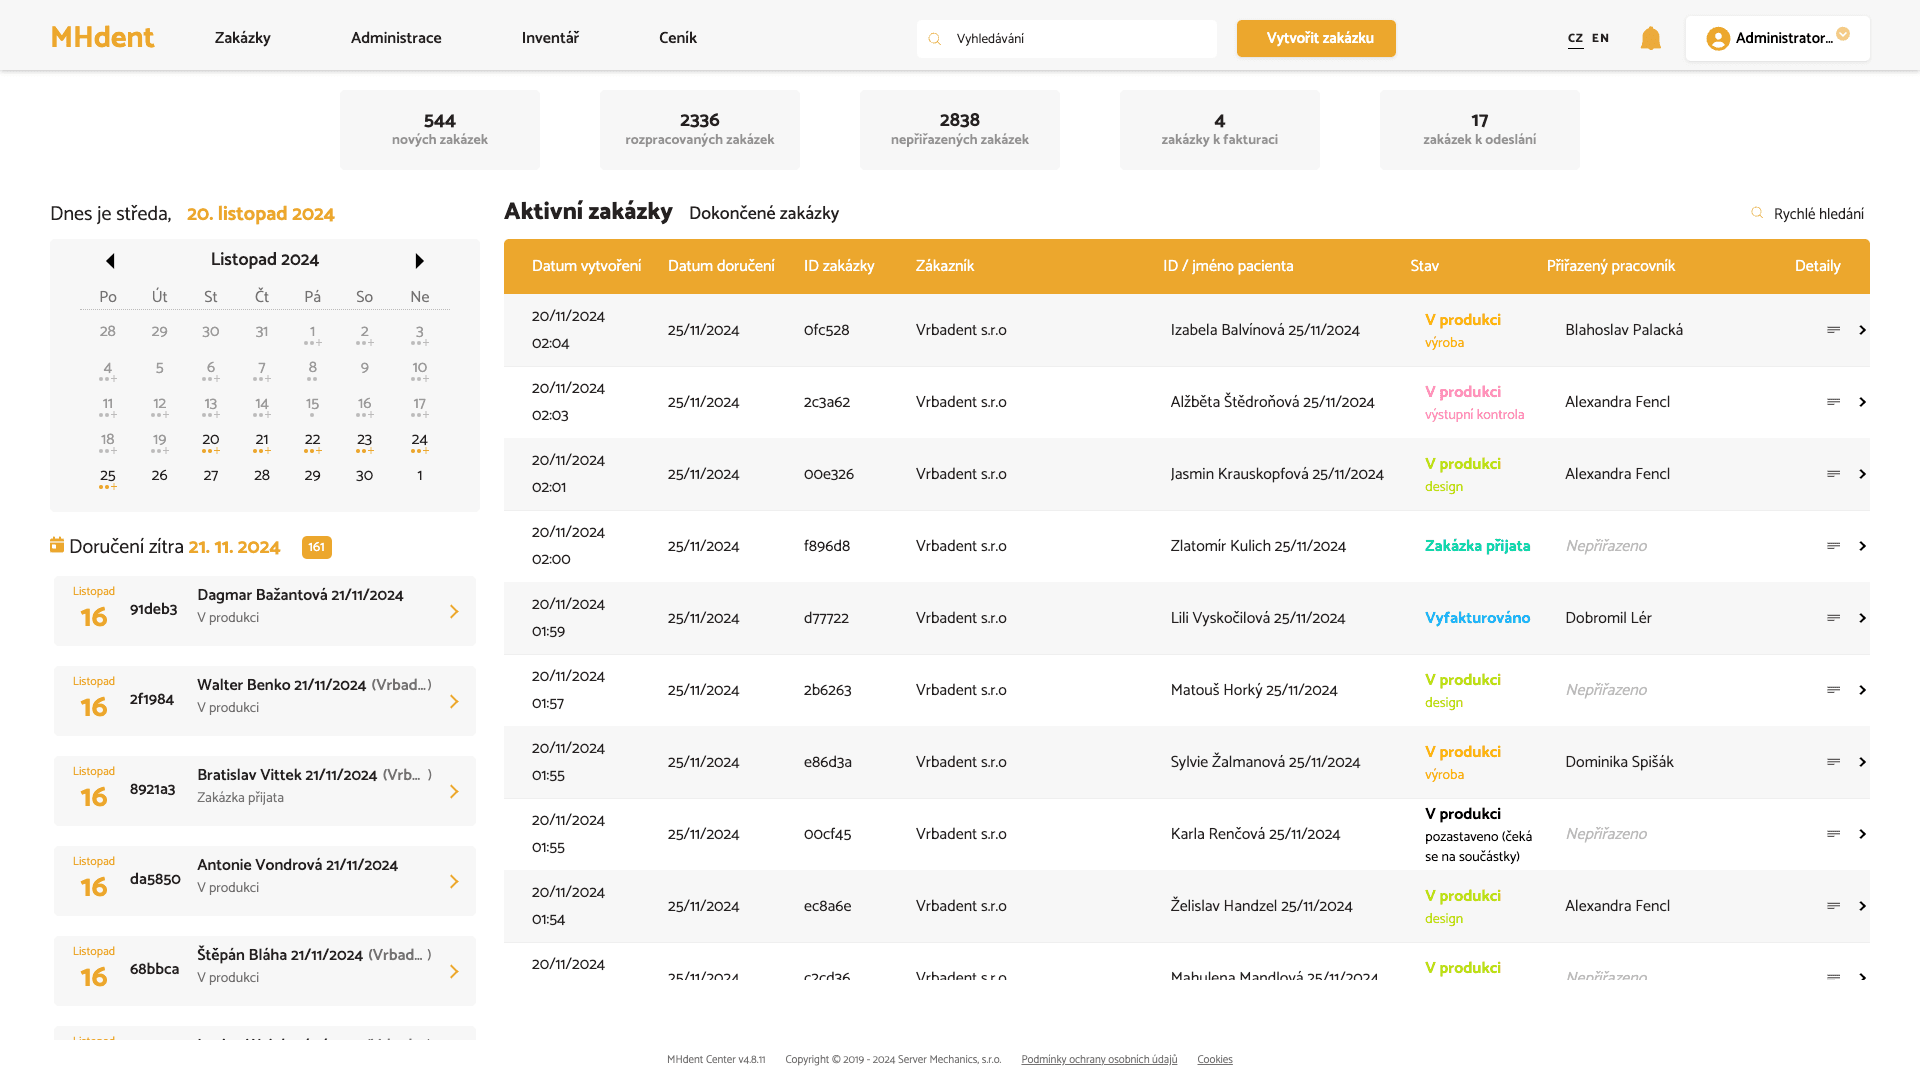
Task: Open detail arrow for order 2c3a62
Action: coord(1862,402)
